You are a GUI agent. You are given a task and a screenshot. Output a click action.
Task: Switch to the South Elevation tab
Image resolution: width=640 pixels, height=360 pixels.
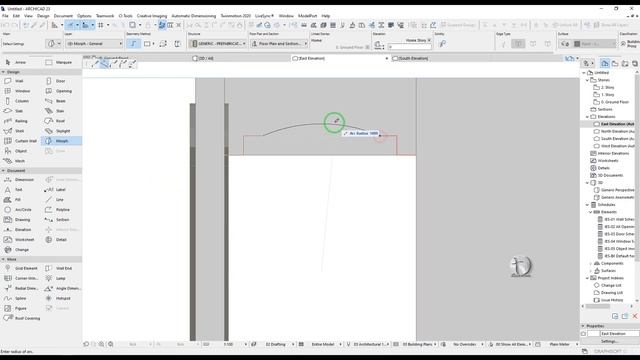413,58
